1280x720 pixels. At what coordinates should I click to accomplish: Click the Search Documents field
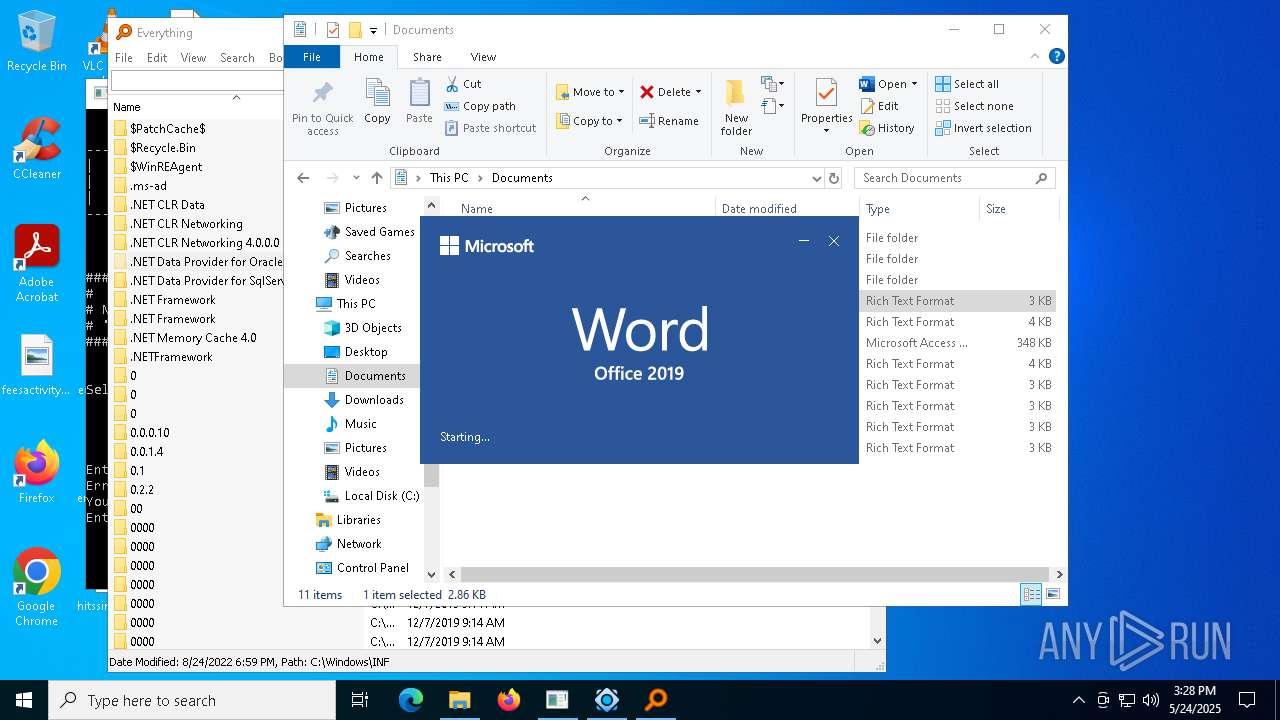(x=954, y=178)
